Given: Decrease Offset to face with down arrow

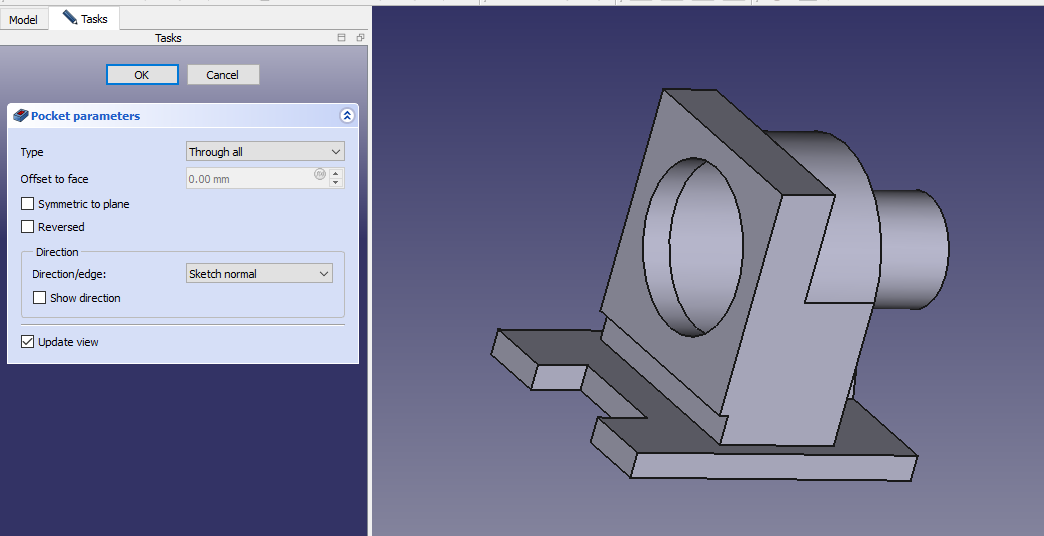Looking at the screenshot, I should pyautogui.click(x=336, y=184).
